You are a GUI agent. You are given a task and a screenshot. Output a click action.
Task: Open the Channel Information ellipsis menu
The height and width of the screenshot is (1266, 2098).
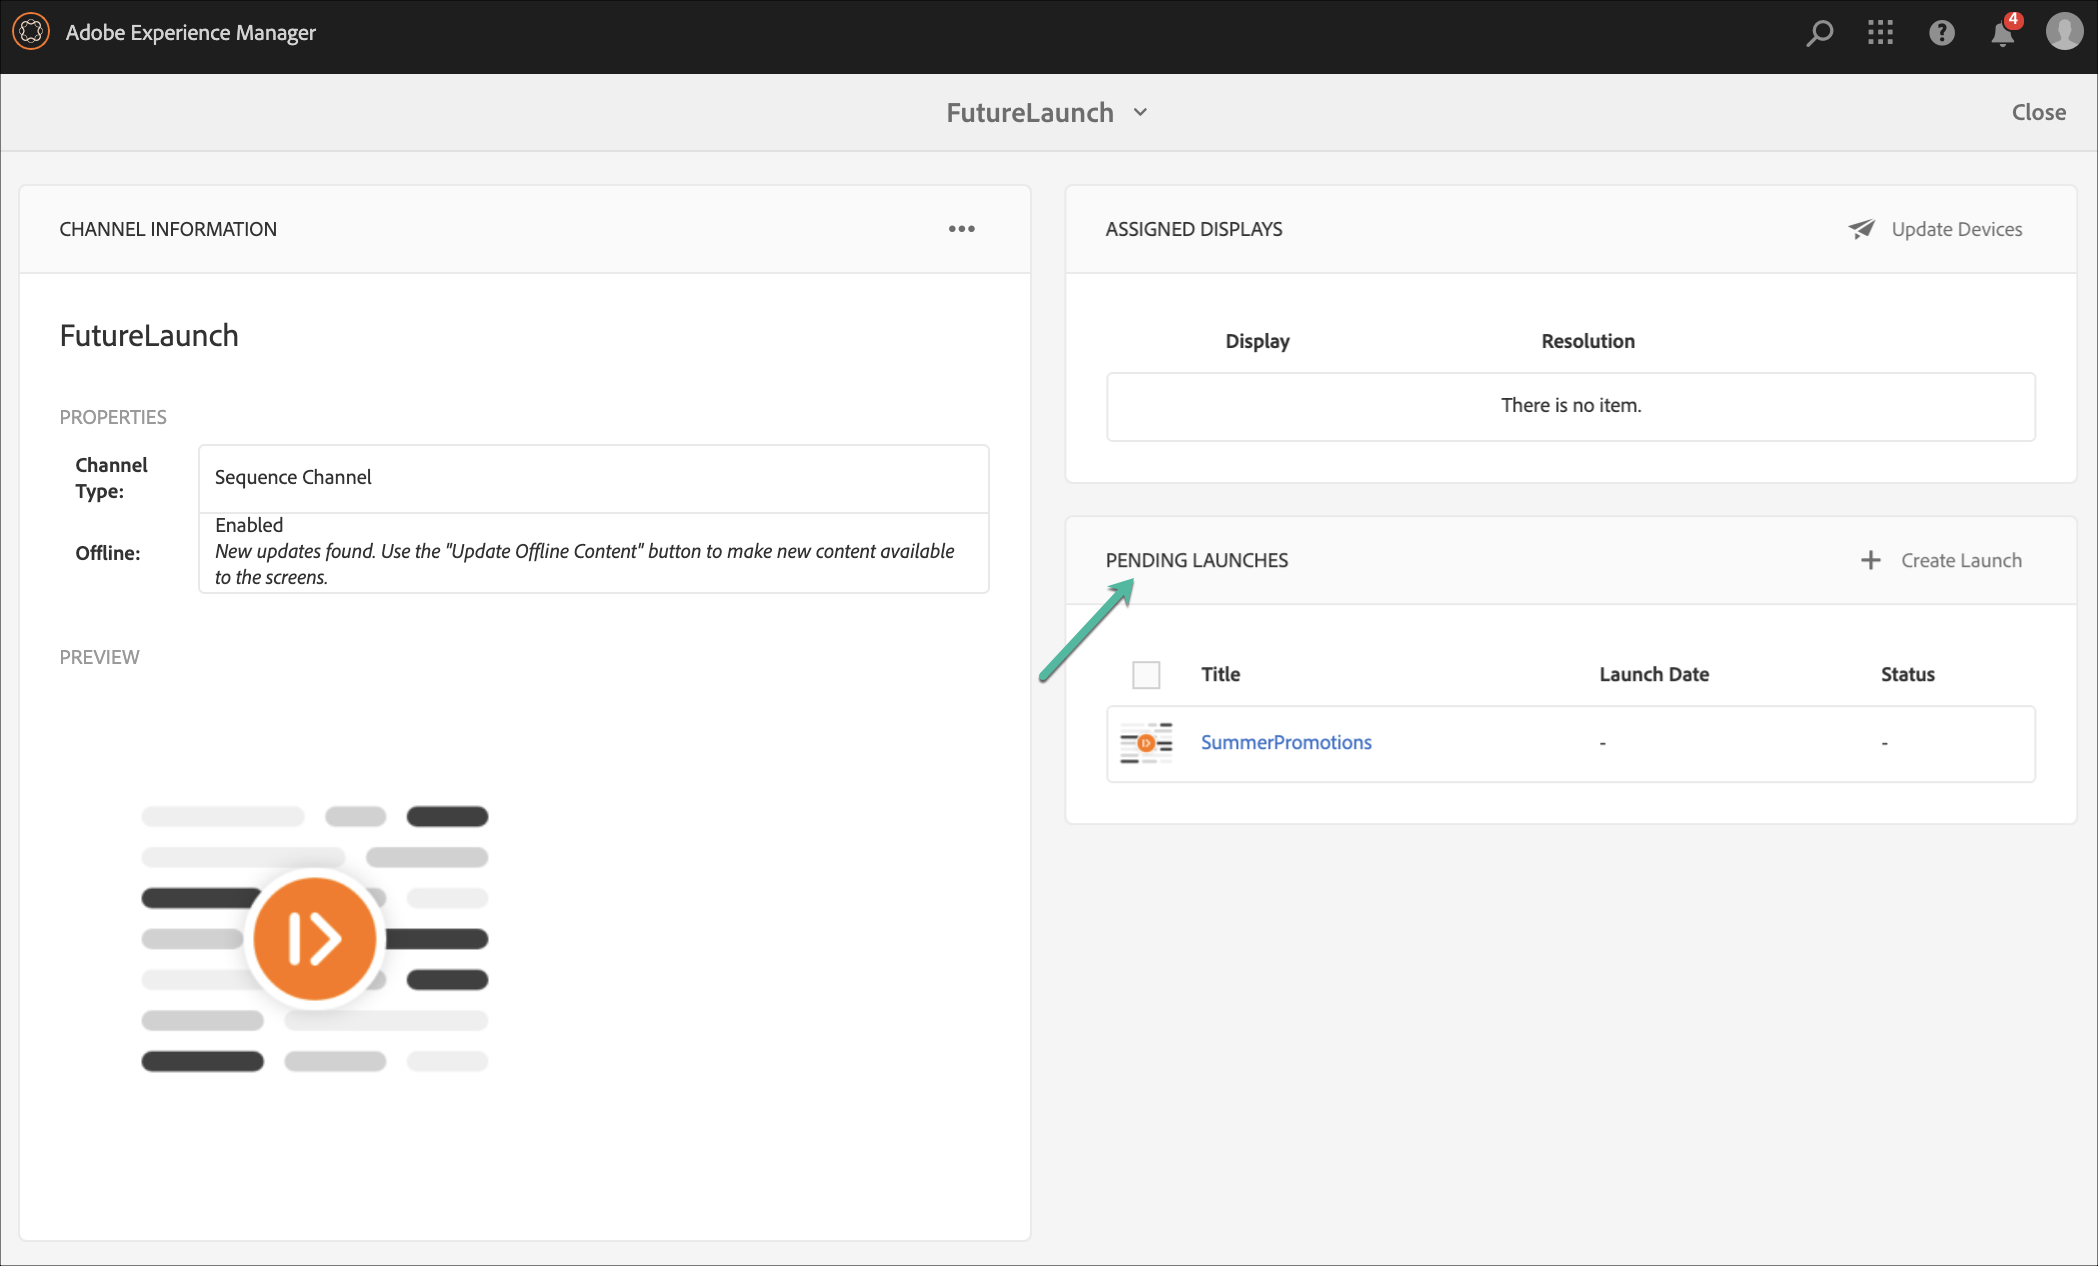tap(961, 229)
